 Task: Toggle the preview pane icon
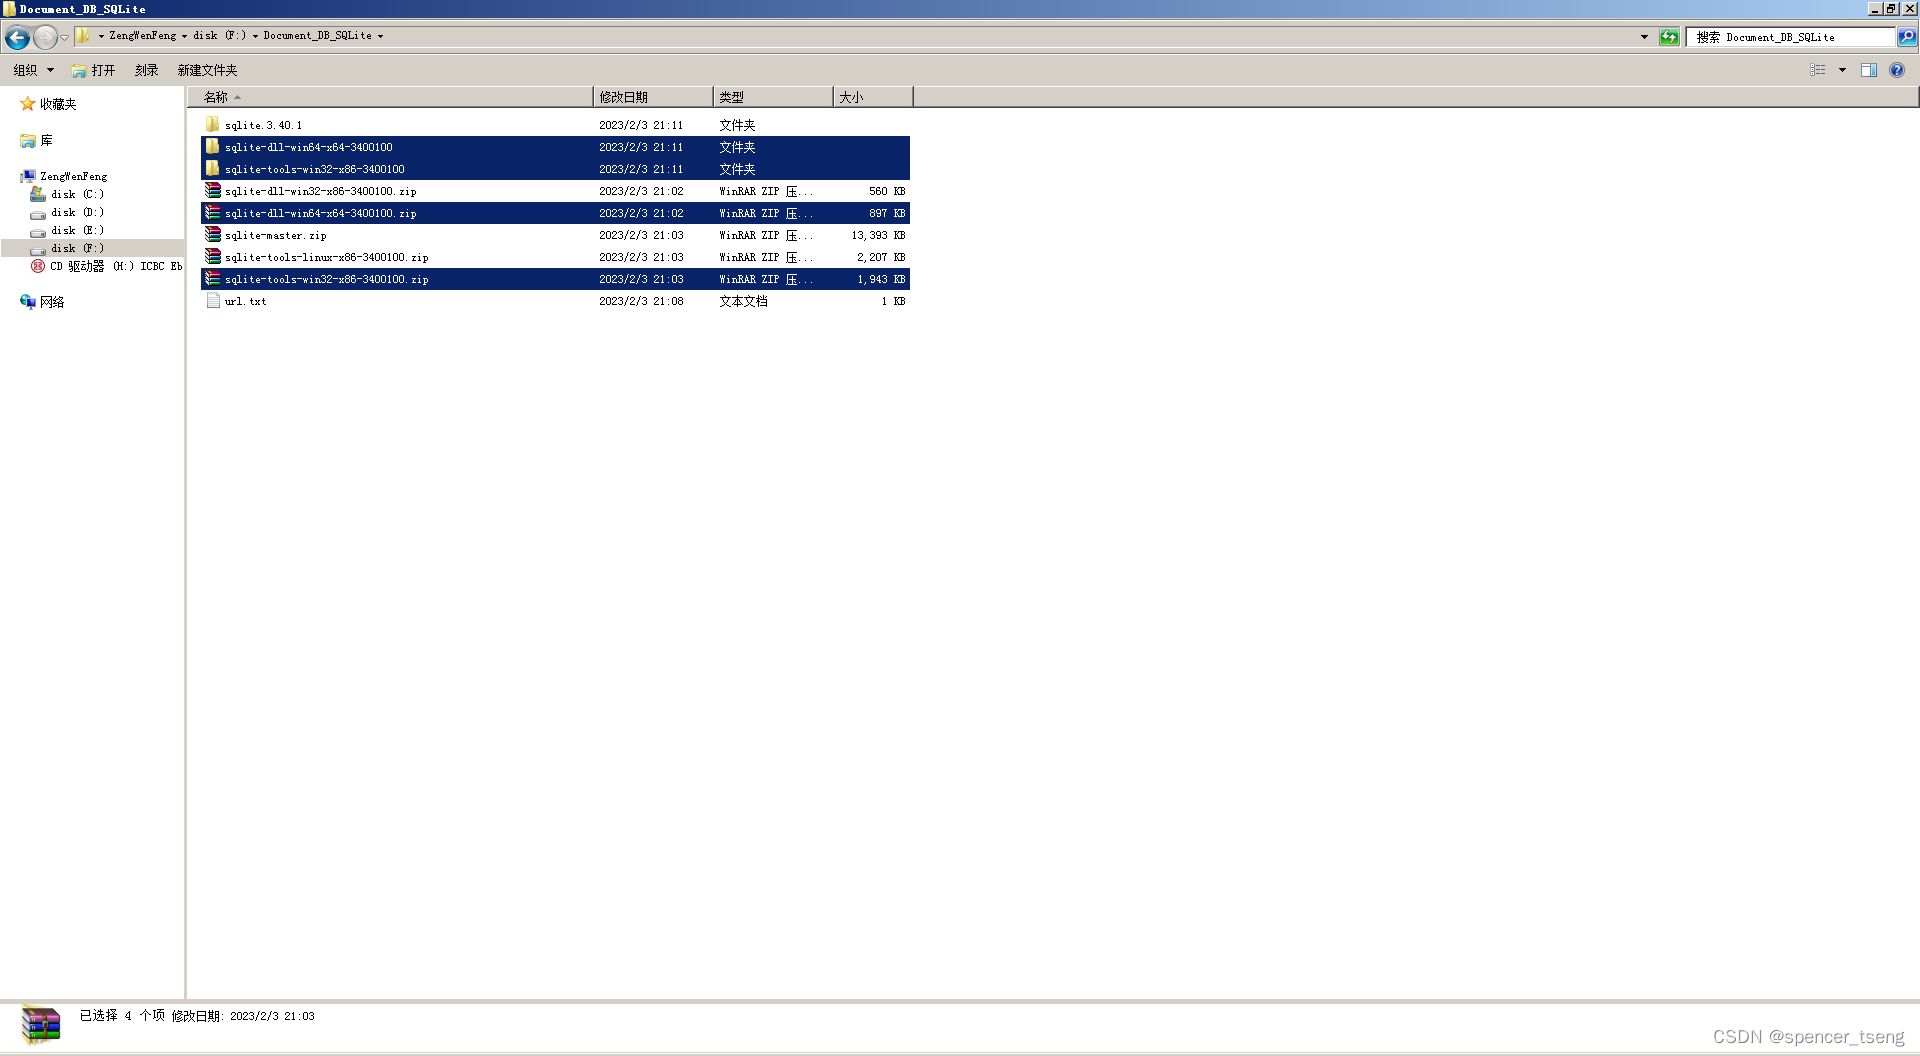coord(1869,70)
